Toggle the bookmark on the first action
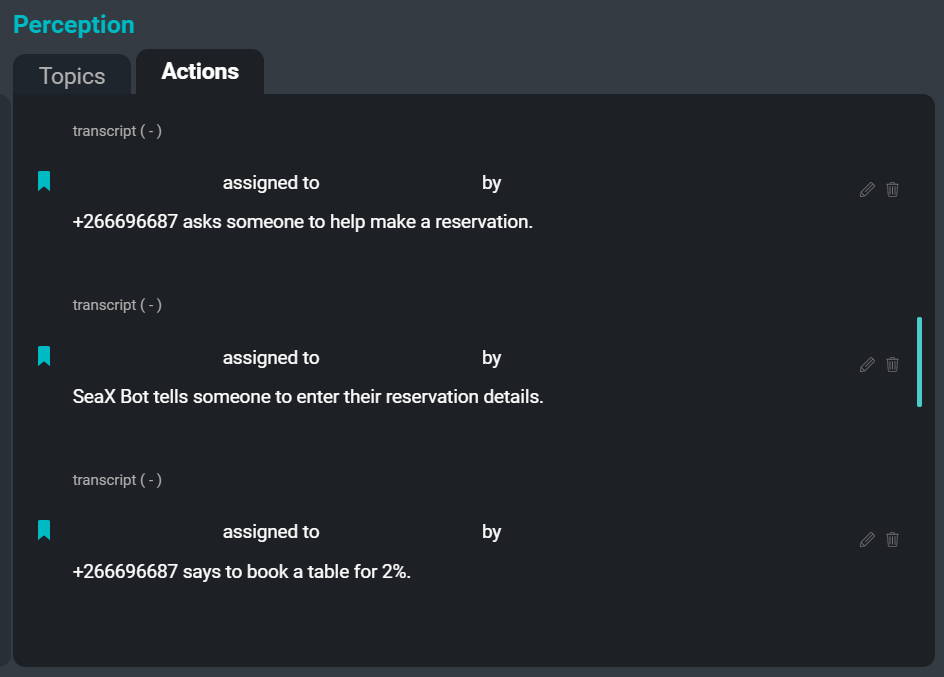944x677 pixels. [43, 181]
